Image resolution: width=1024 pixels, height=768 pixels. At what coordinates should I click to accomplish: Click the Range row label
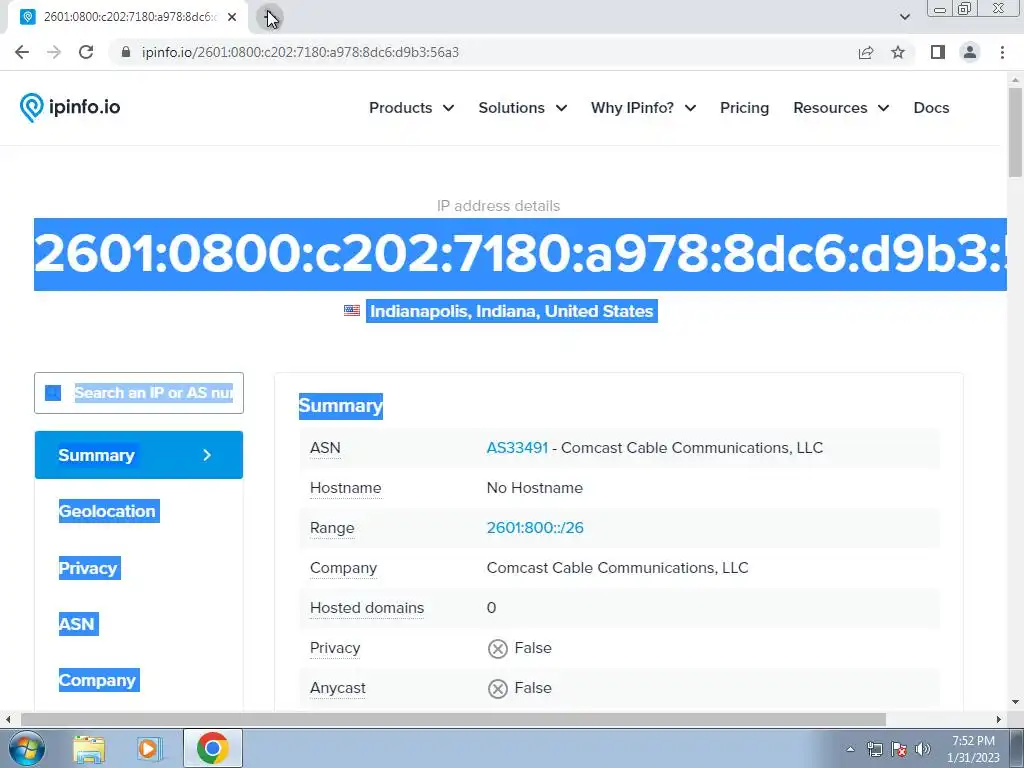click(332, 528)
